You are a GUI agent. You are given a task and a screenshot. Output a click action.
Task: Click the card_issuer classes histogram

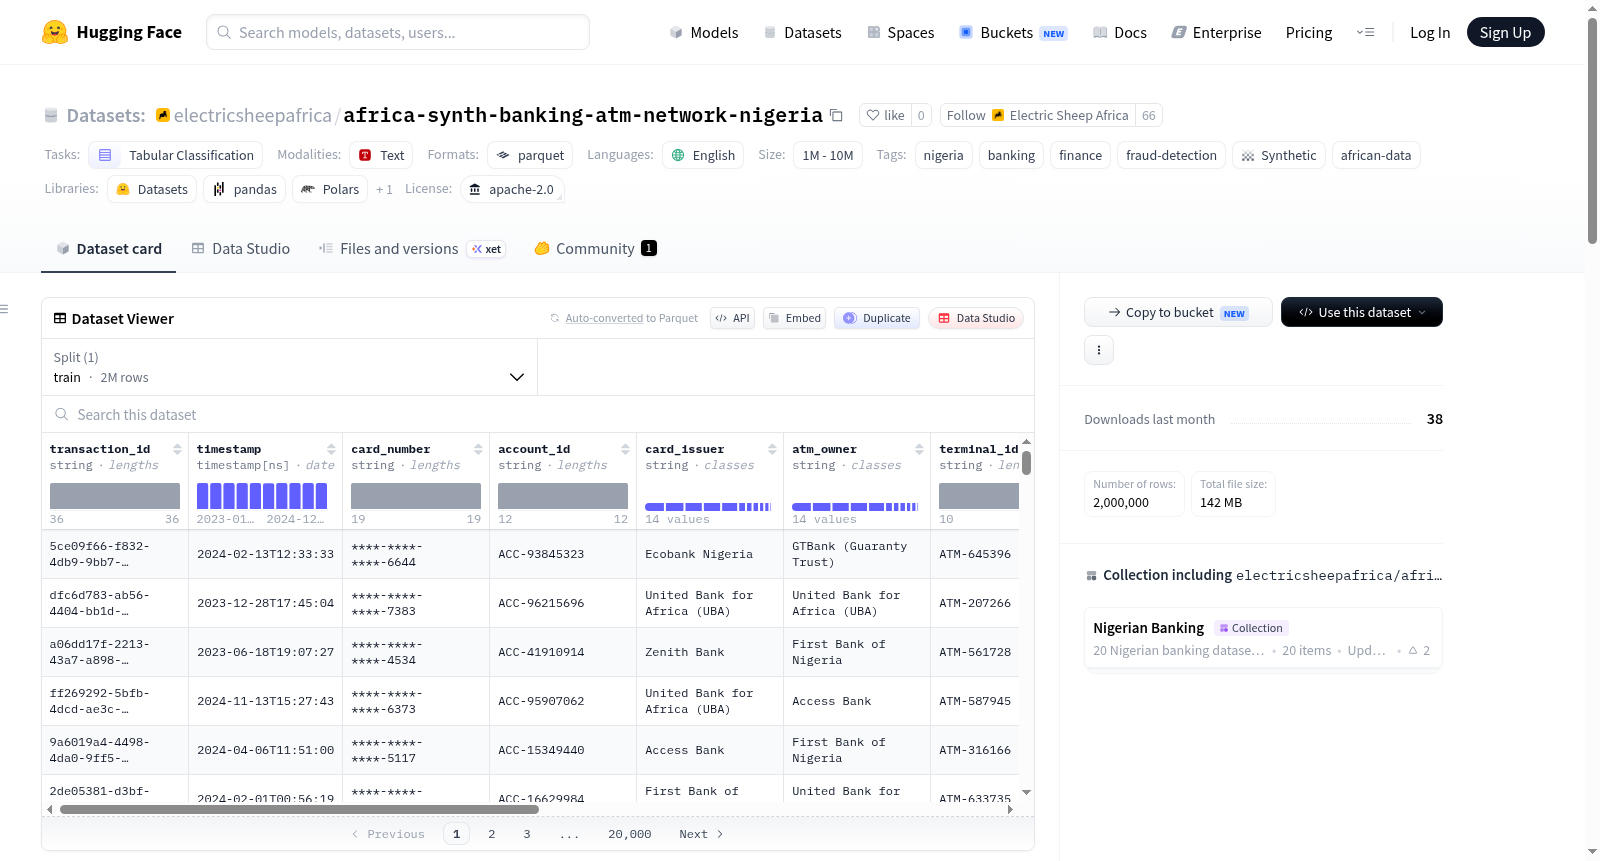(x=708, y=507)
